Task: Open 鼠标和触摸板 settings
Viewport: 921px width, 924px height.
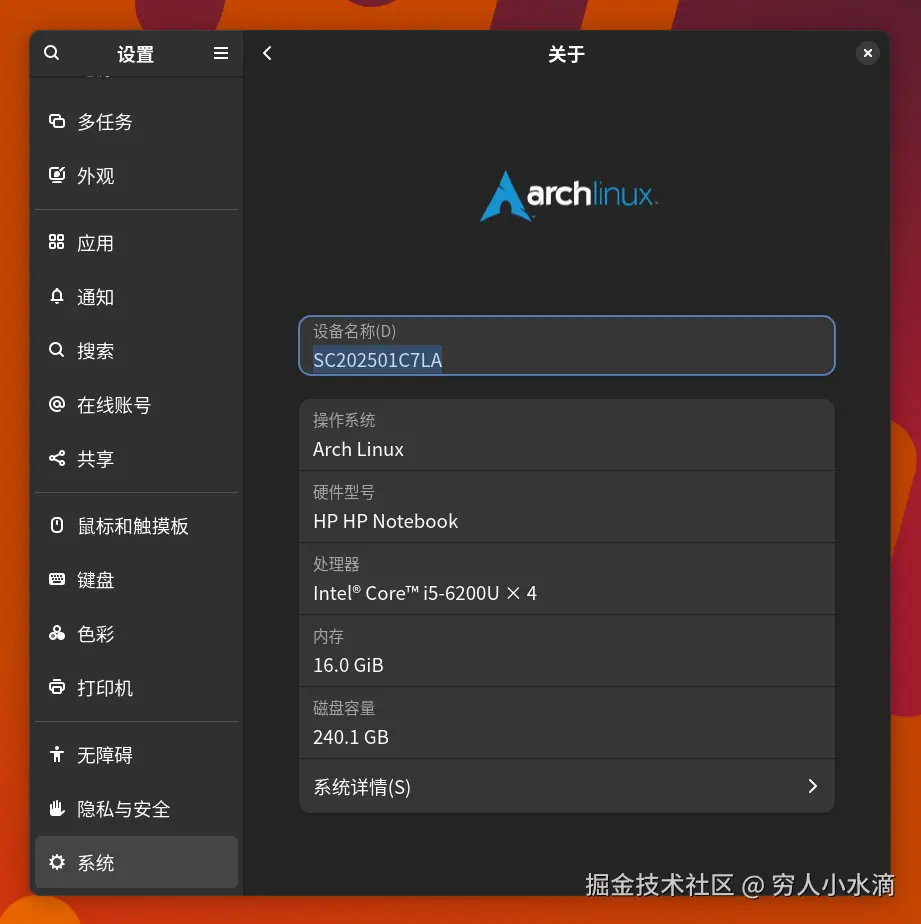Action: coord(137,526)
